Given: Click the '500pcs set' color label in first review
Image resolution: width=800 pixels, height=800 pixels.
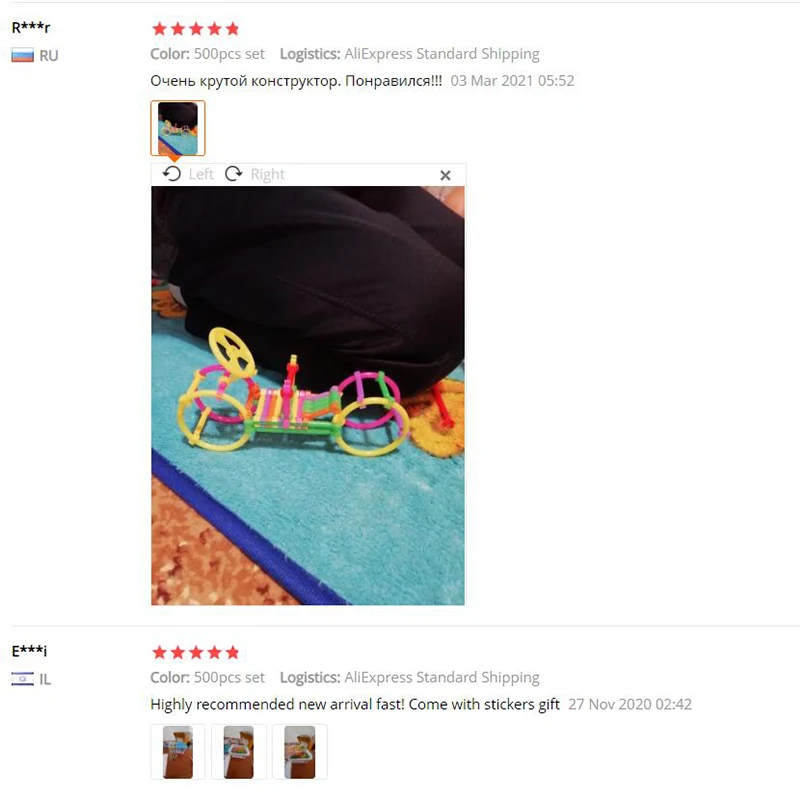Looking at the screenshot, I should point(229,54).
